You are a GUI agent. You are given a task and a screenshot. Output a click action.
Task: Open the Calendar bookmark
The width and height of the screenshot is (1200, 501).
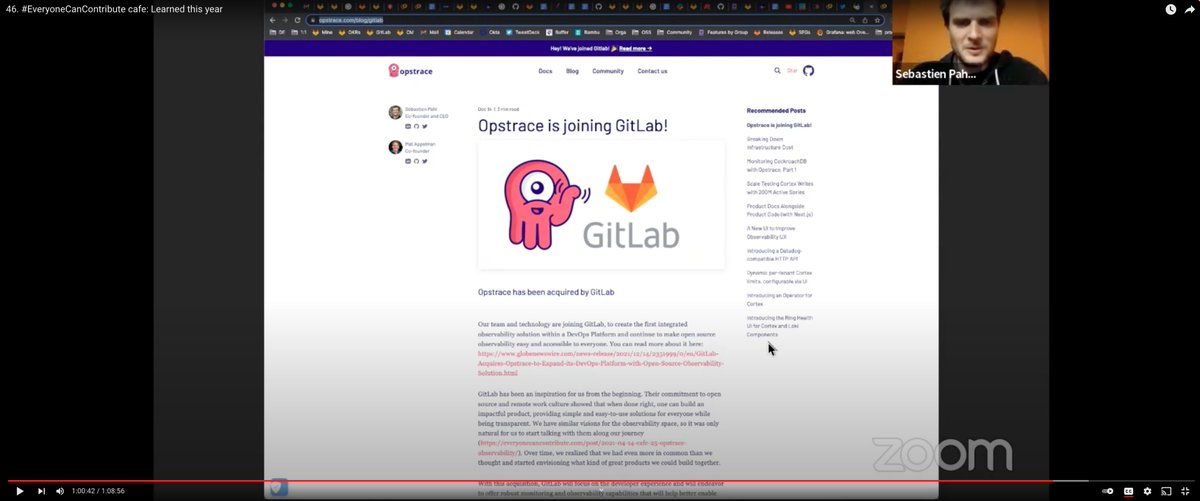point(460,32)
